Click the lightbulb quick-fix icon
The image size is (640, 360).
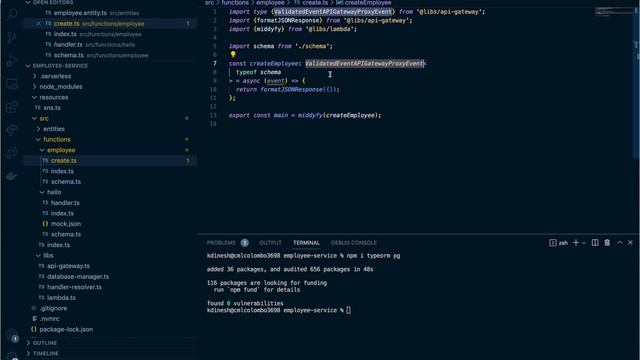[233, 54]
